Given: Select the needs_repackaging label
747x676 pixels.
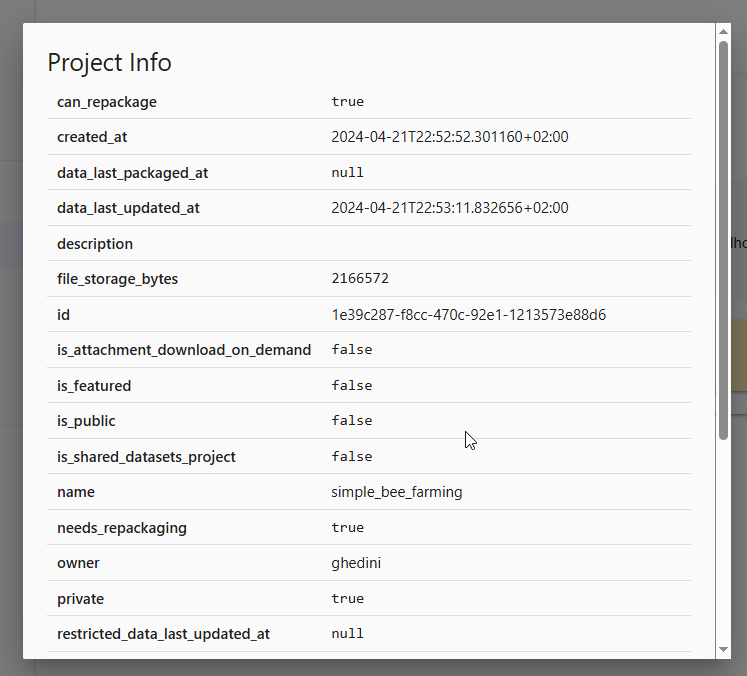Looking at the screenshot, I should [x=121, y=528].
